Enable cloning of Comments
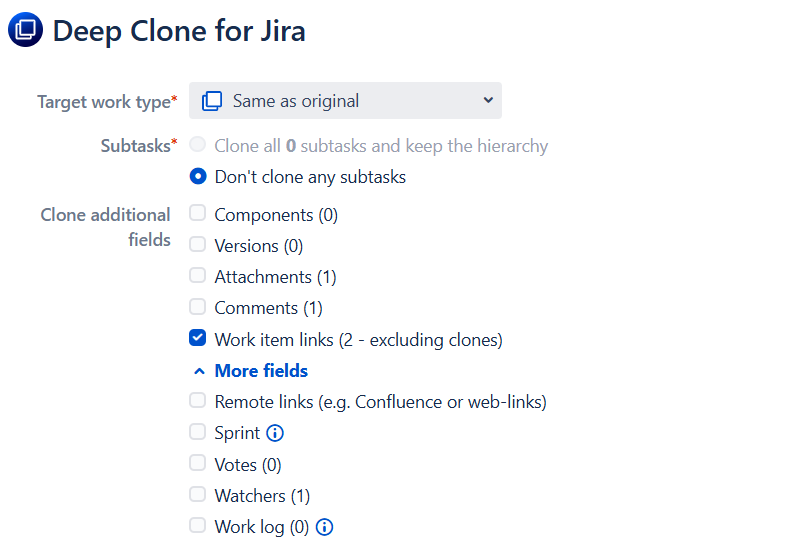Viewport: 794px width, 541px height. pyautogui.click(x=198, y=307)
